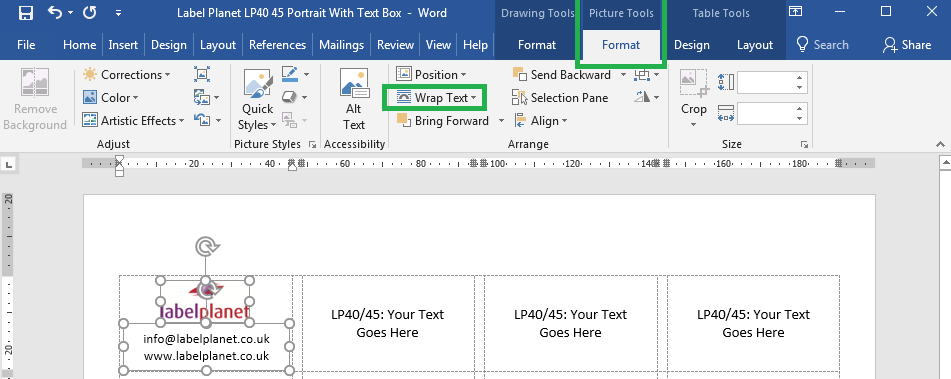Click the info@labelplanet.co.uk text box
Image resolution: width=951 pixels, height=379 pixels.
coord(206,347)
